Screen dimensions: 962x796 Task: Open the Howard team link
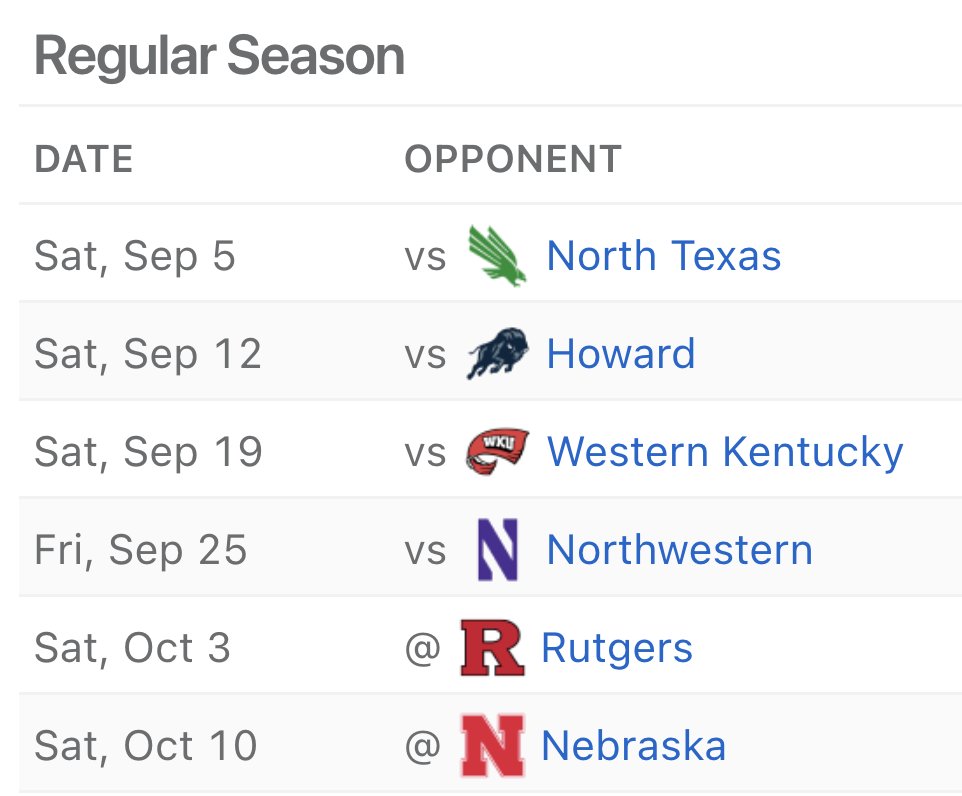click(x=621, y=354)
